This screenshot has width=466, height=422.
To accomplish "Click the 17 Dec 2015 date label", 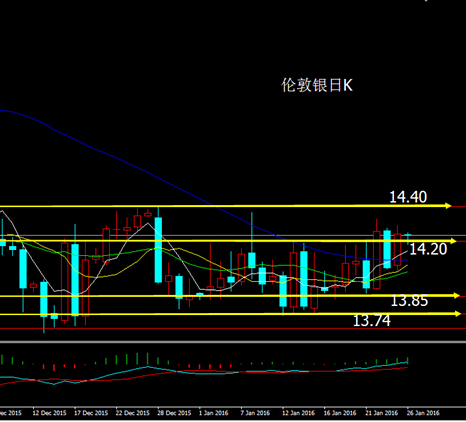I will click(91, 413).
